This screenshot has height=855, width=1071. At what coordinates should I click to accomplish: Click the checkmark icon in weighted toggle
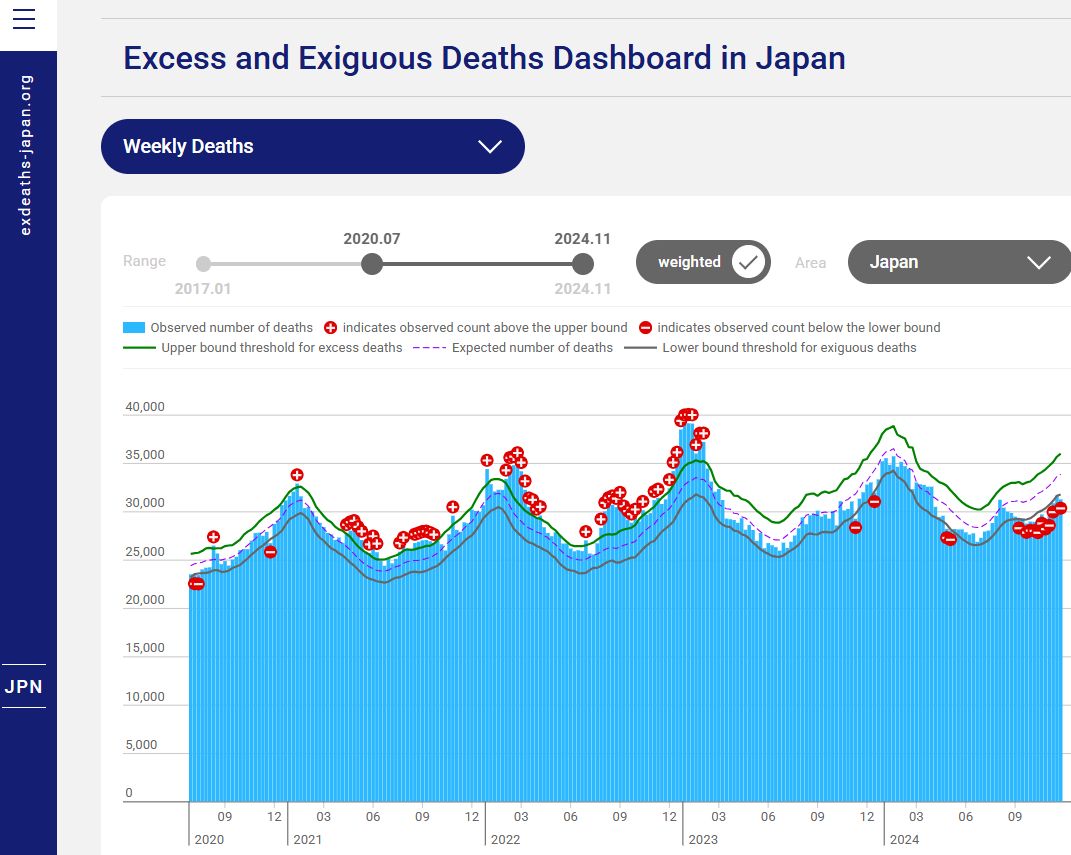click(748, 262)
